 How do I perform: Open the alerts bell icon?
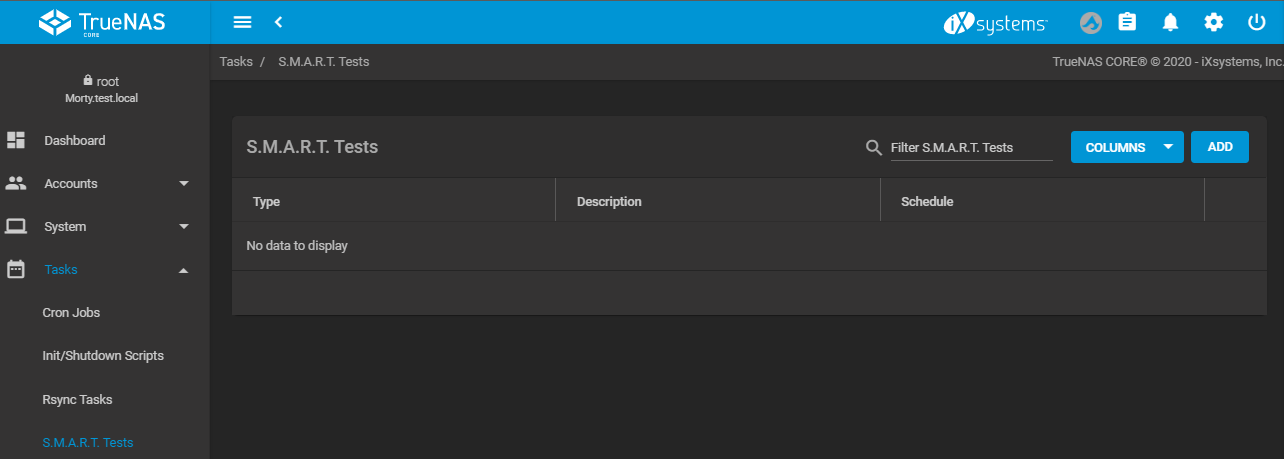[x=1169, y=22]
